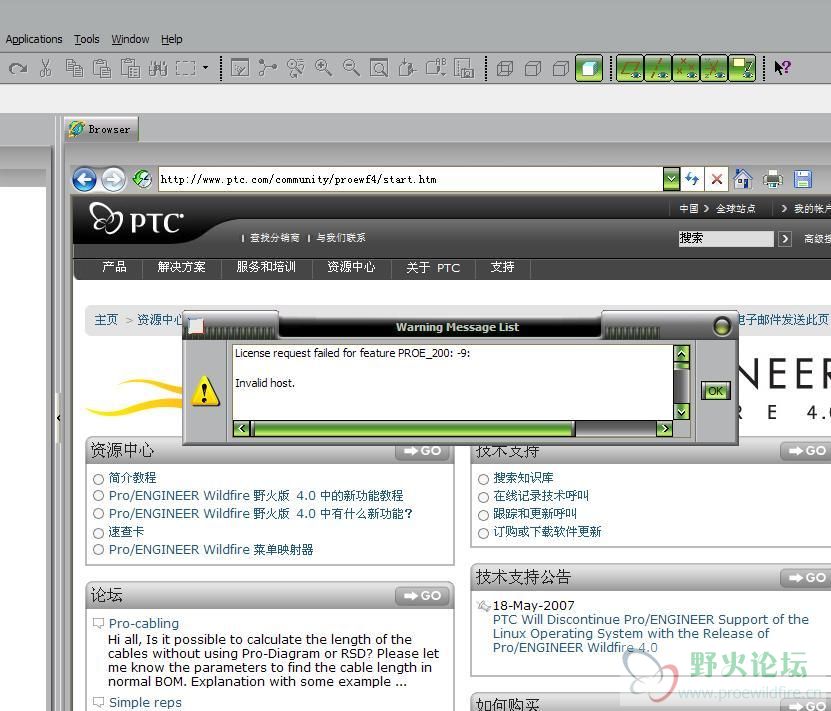Click the 简介教程 link
Screen dimensions: 831x711
tap(132, 478)
